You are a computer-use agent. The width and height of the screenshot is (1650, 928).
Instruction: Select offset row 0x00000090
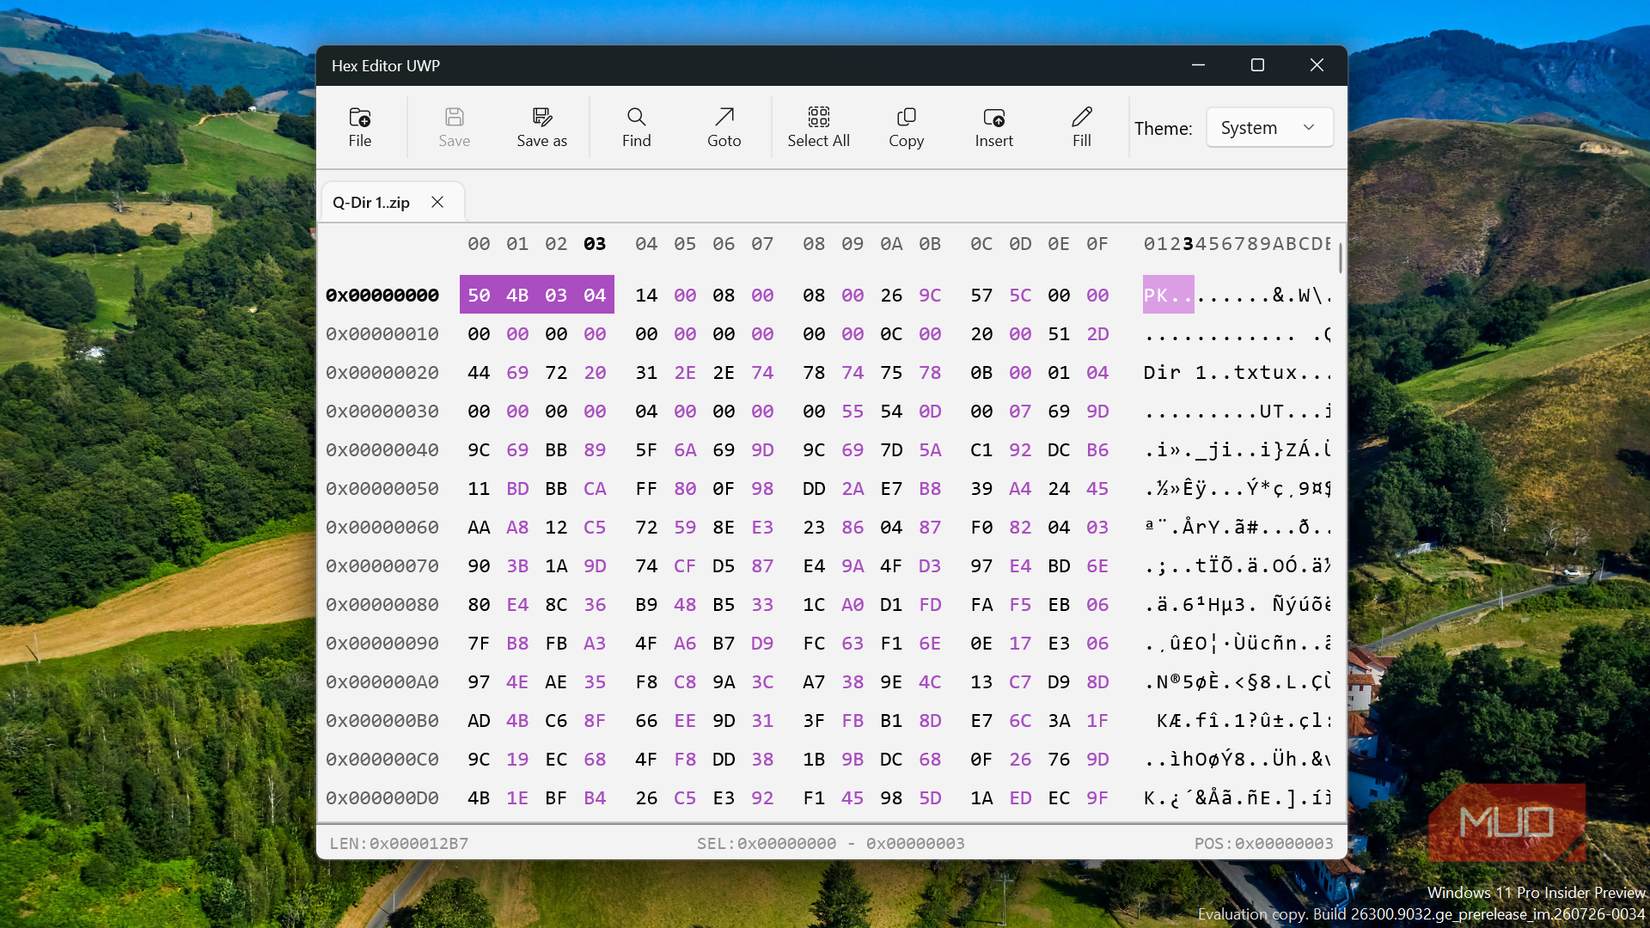(382, 643)
